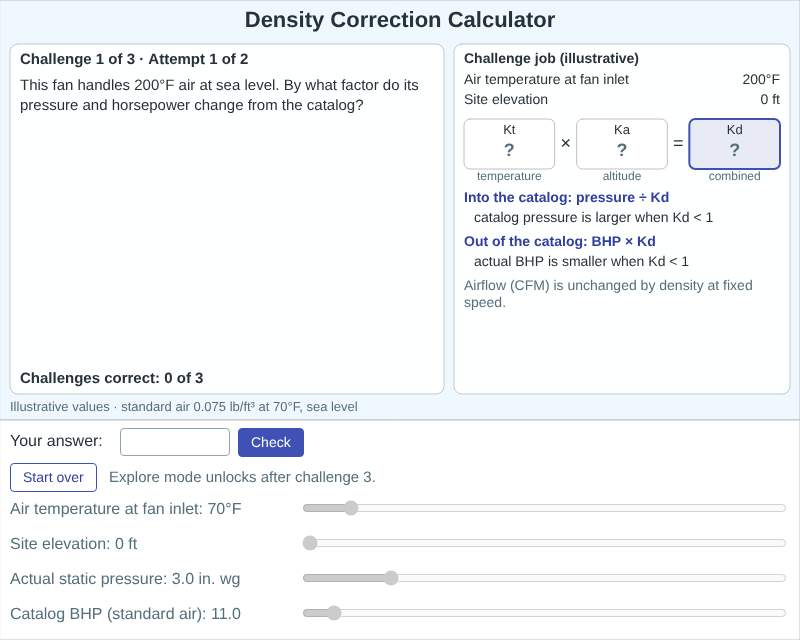Click the 'temperature' caption under Kt

click(x=509, y=176)
